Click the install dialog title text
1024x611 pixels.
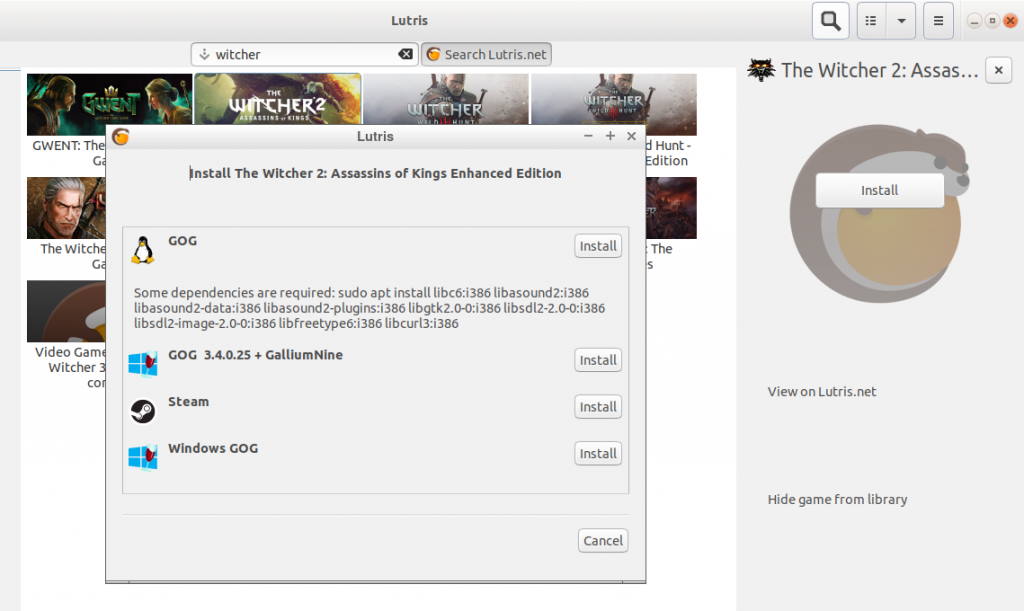376,173
